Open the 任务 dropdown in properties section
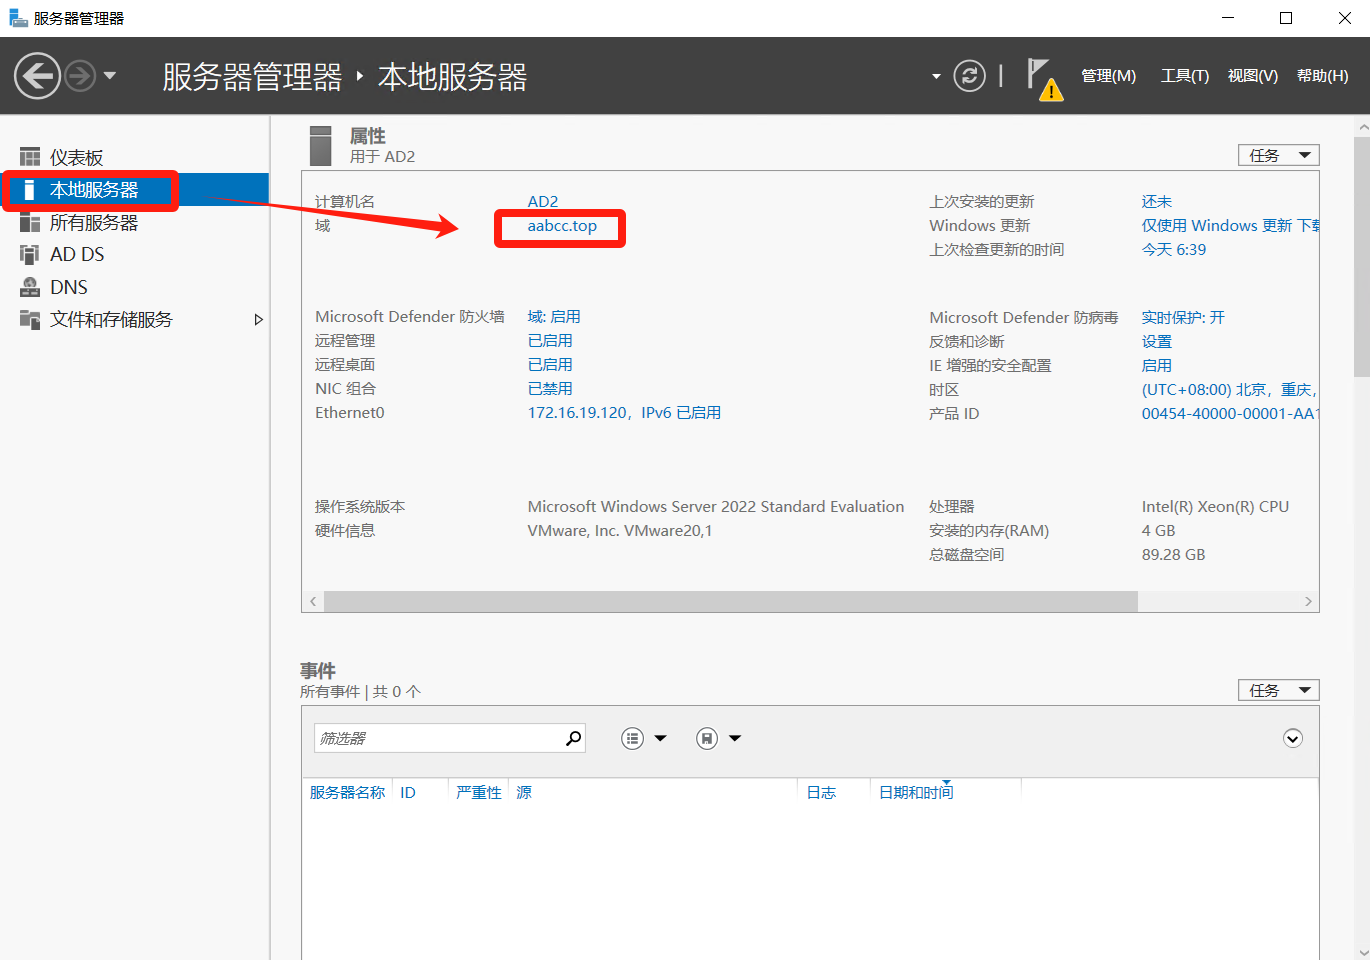The height and width of the screenshot is (960, 1370). coord(1278,155)
